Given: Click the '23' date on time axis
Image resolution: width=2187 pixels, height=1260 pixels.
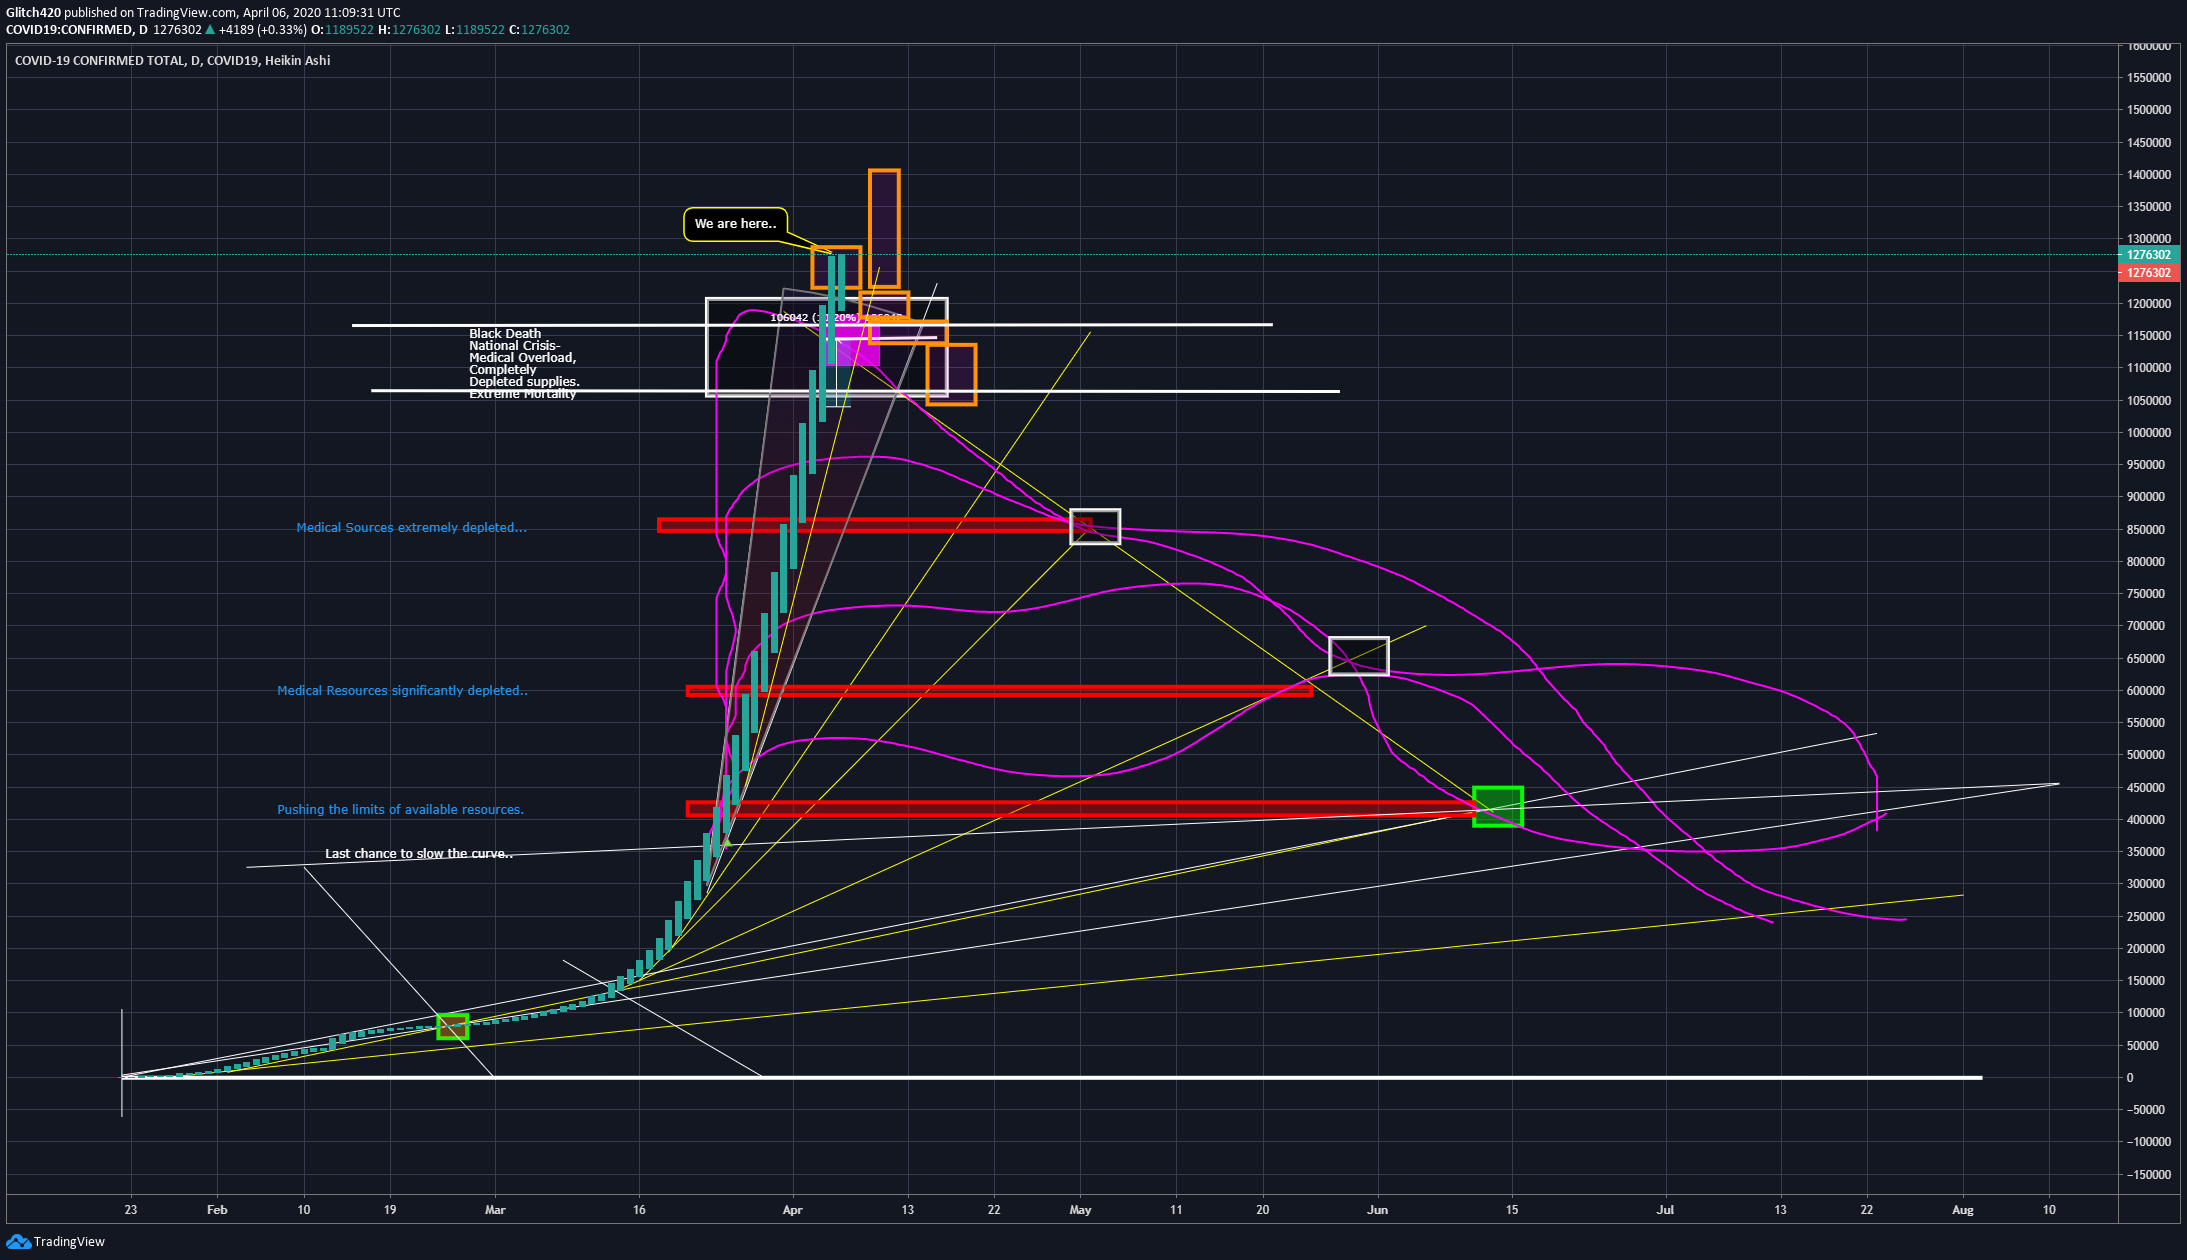Looking at the screenshot, I should click(x=131, y=1210).
